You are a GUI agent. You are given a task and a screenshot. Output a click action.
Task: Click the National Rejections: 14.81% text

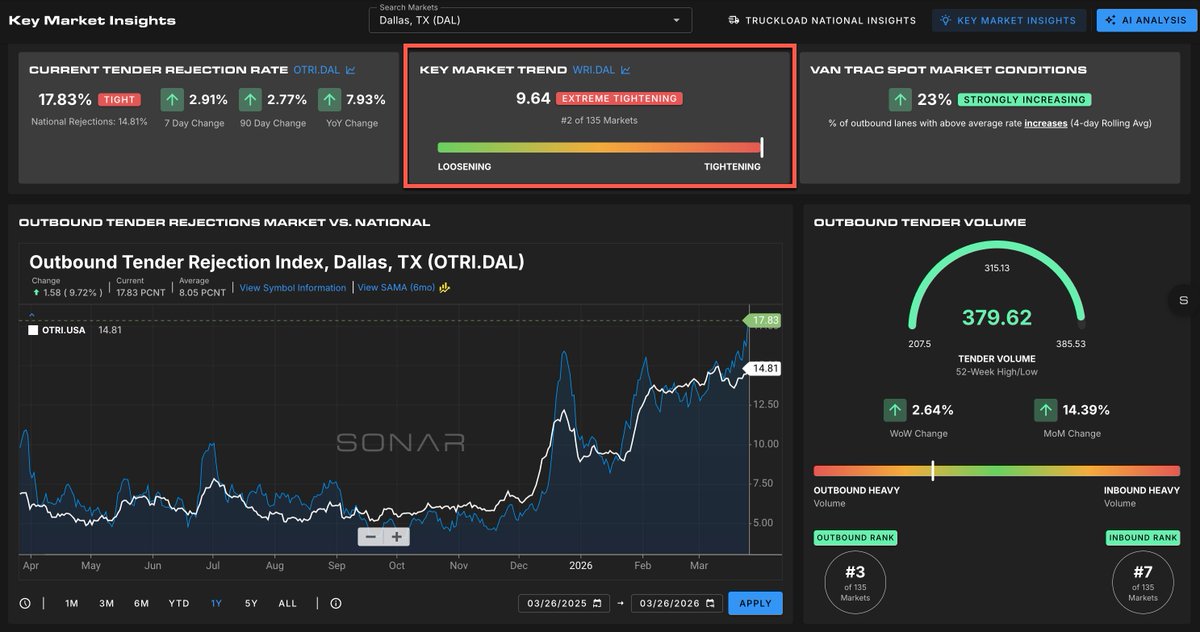coord(89,122)
